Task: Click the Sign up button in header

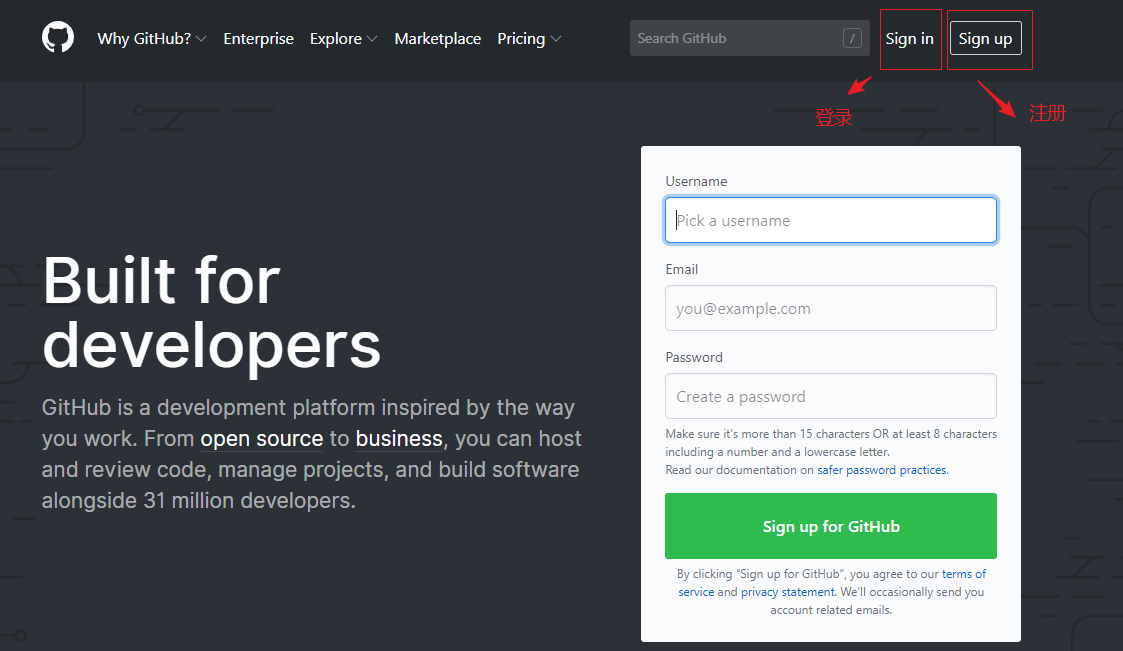Action: (985, 39)
